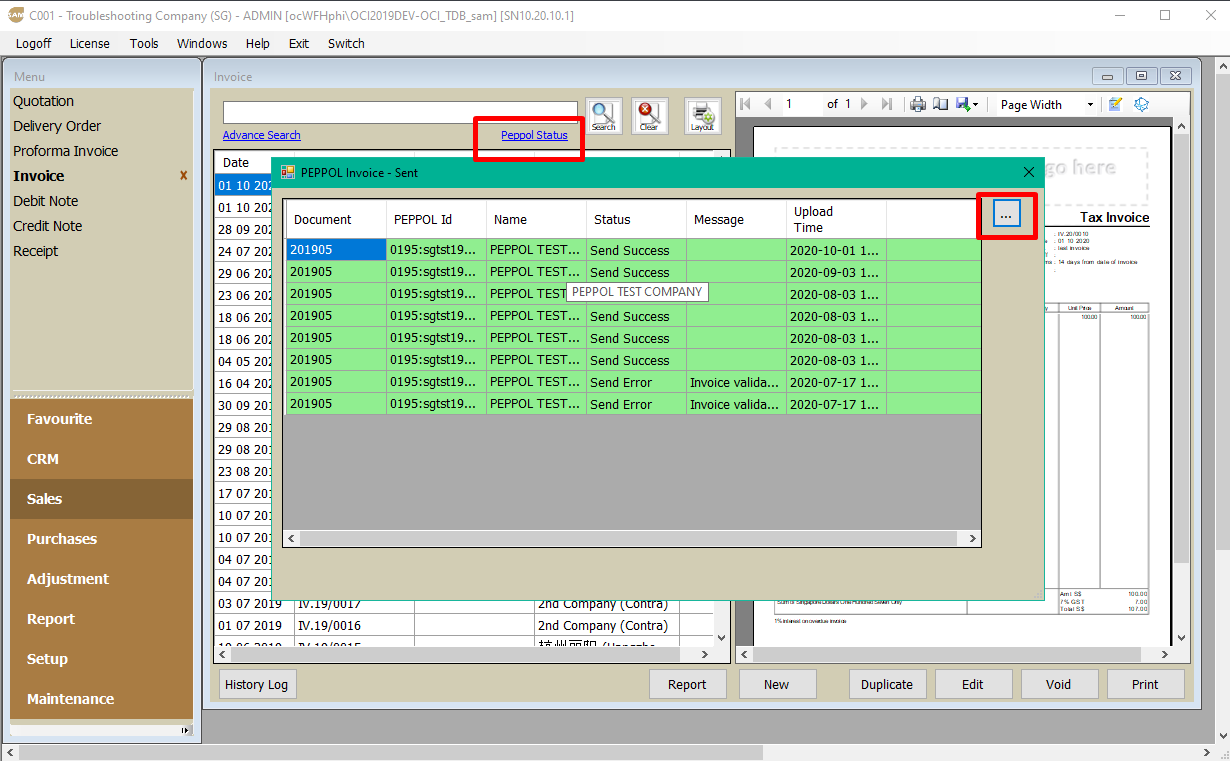Click the History Log button

point(258,684)
